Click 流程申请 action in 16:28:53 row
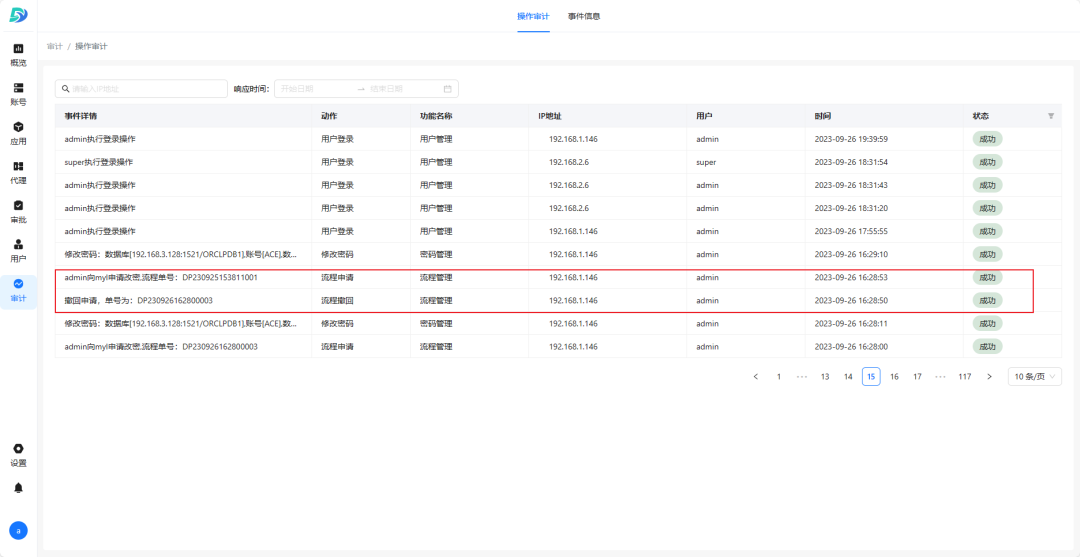 338,277
